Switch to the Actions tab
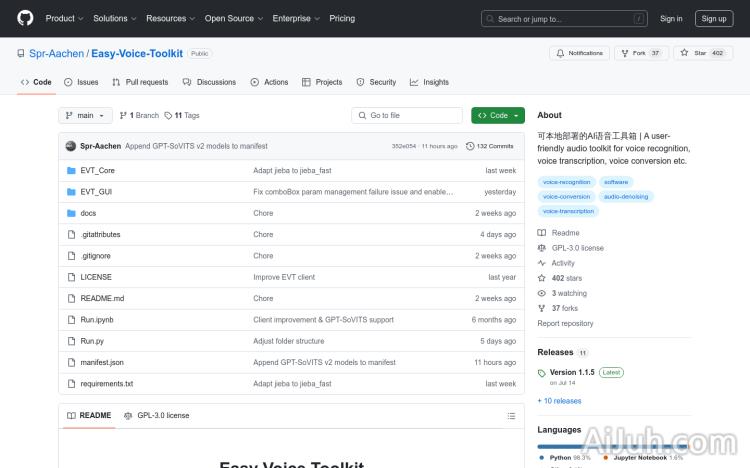Viewport: 750px width, 468px height. point(269,82)
